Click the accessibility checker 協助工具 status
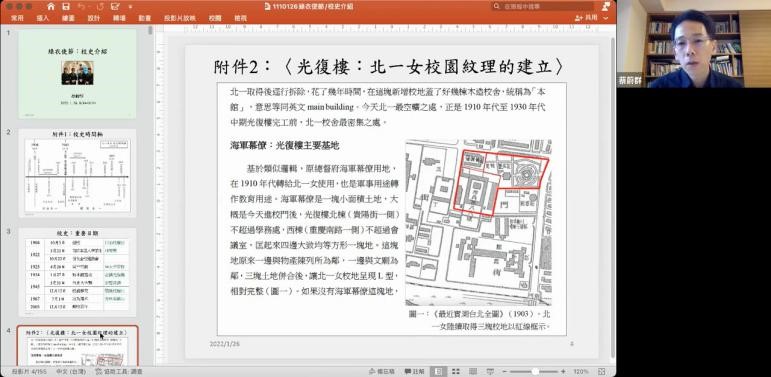 119,372
